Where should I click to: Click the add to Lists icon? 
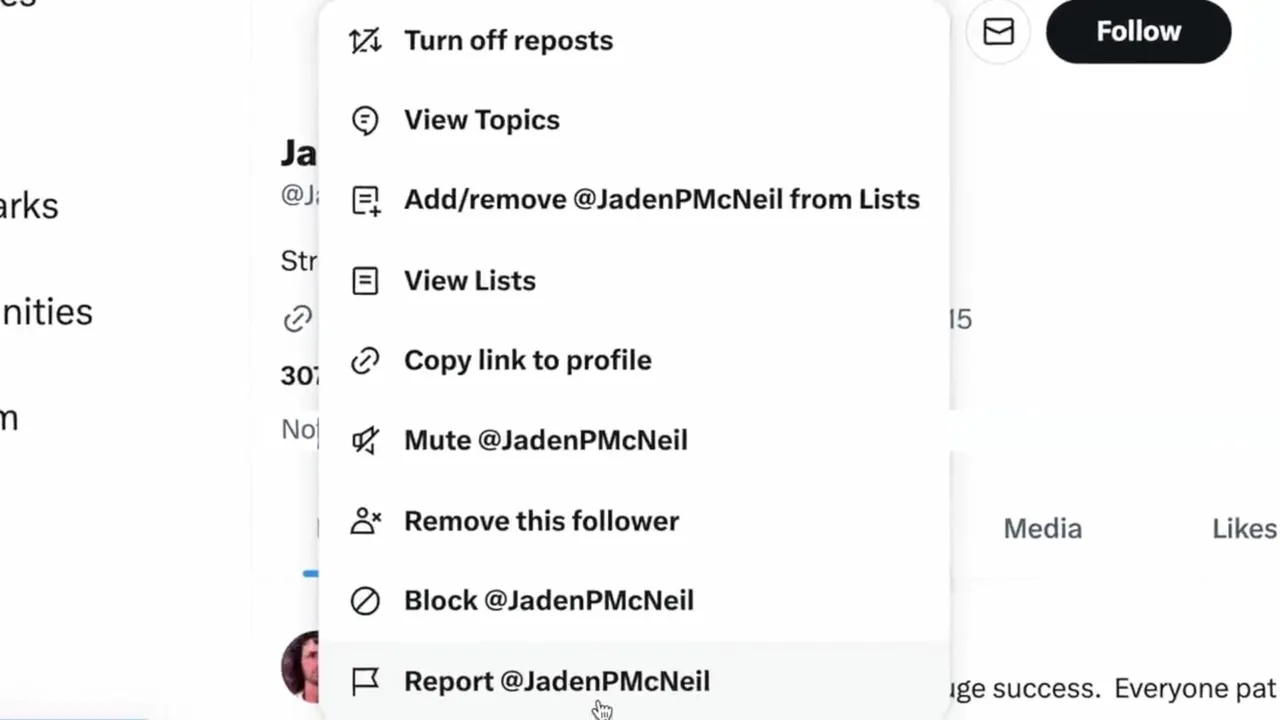[x=365, y=200]
